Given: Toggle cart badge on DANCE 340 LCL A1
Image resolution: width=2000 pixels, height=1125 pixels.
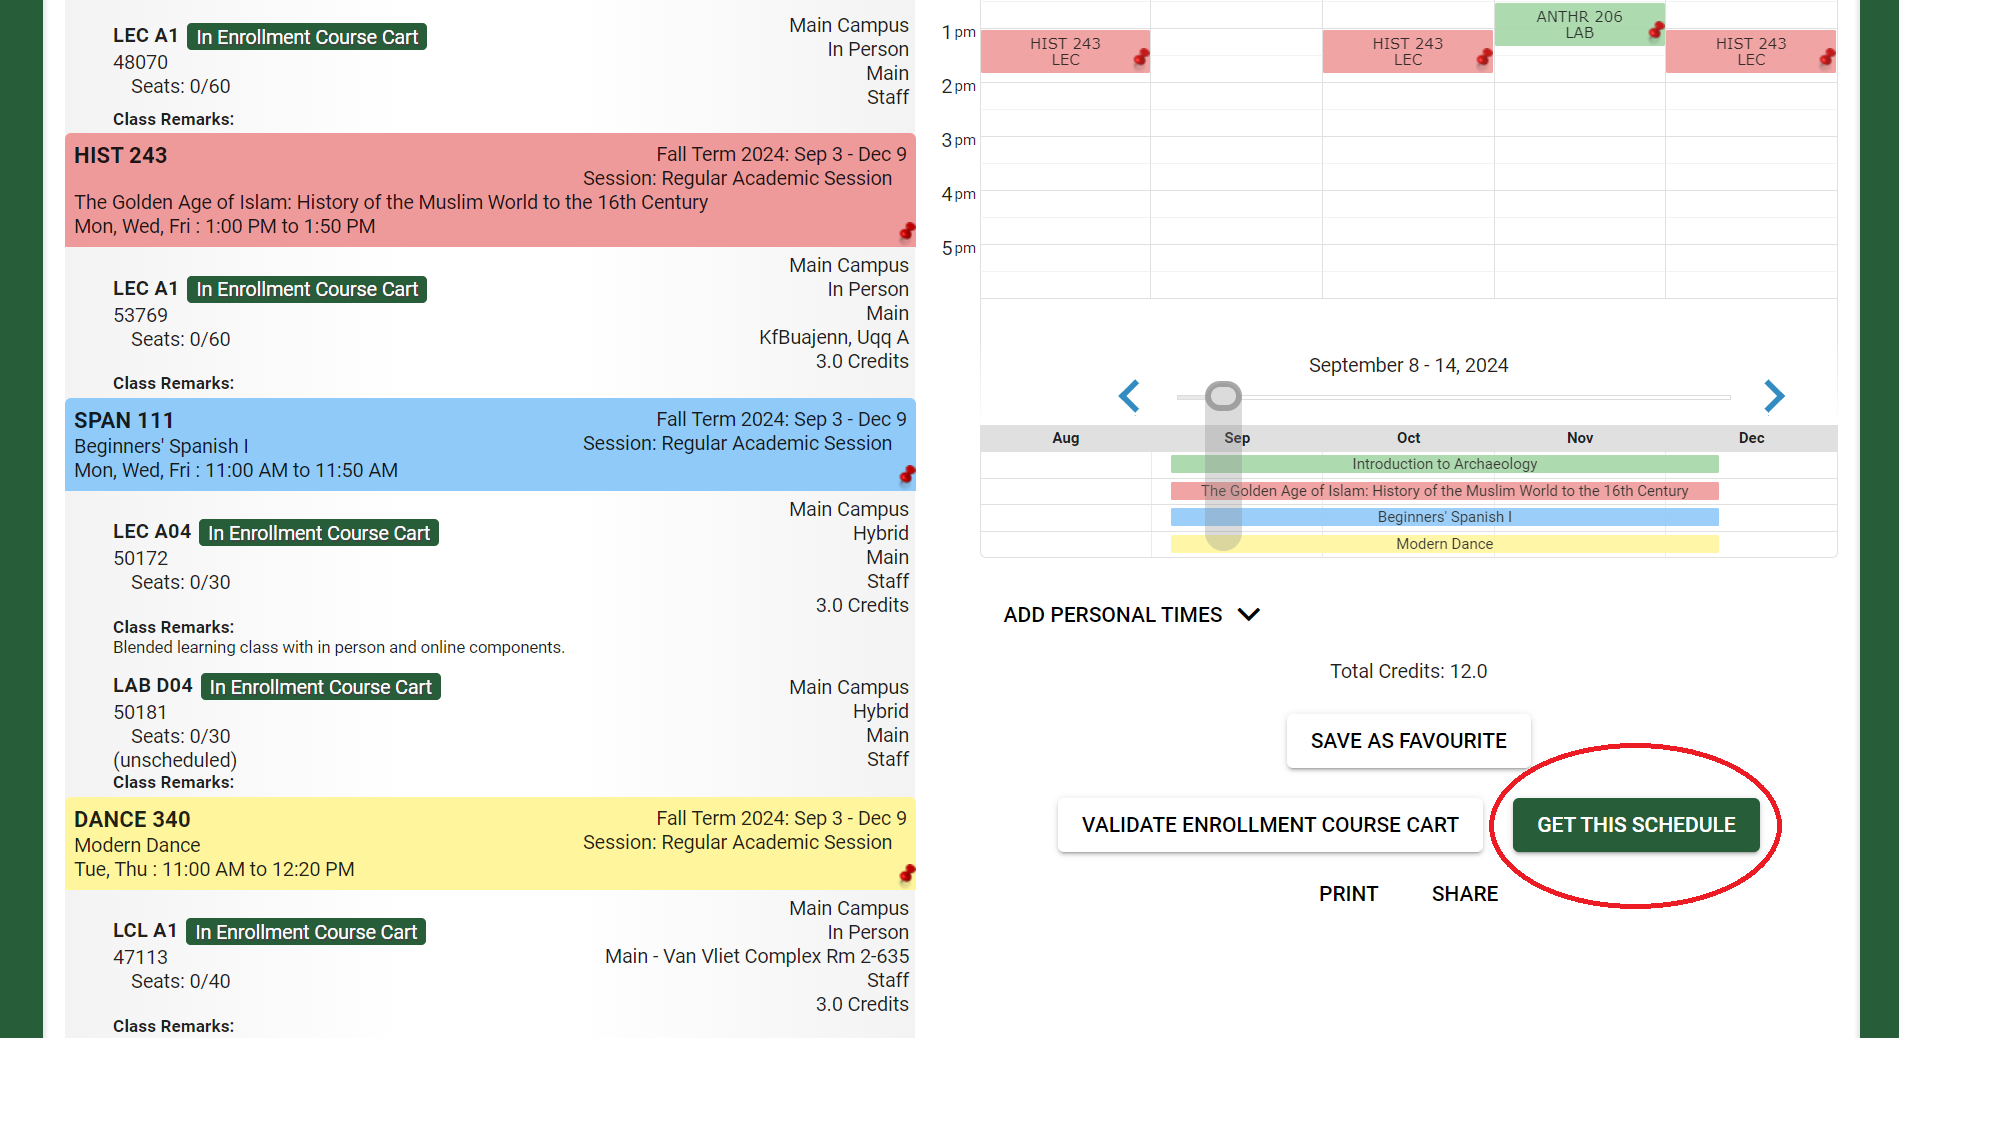Looking at the screenshot, I should coord(305,931).
